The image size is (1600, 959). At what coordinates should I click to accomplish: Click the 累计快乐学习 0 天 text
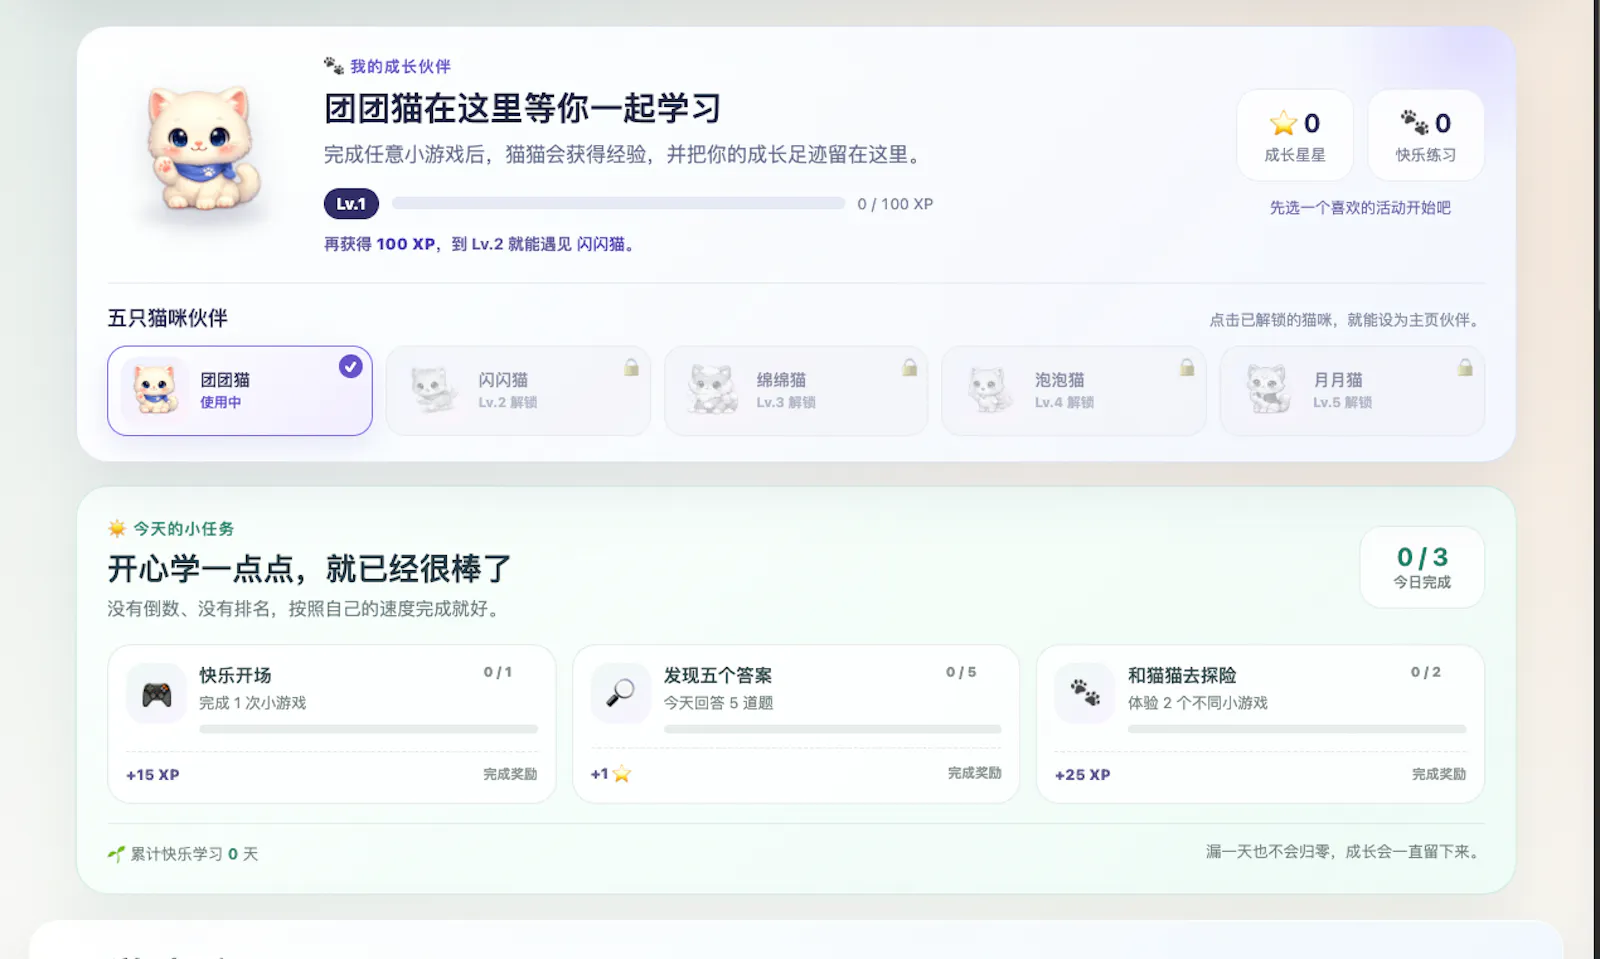click(194, 854)
